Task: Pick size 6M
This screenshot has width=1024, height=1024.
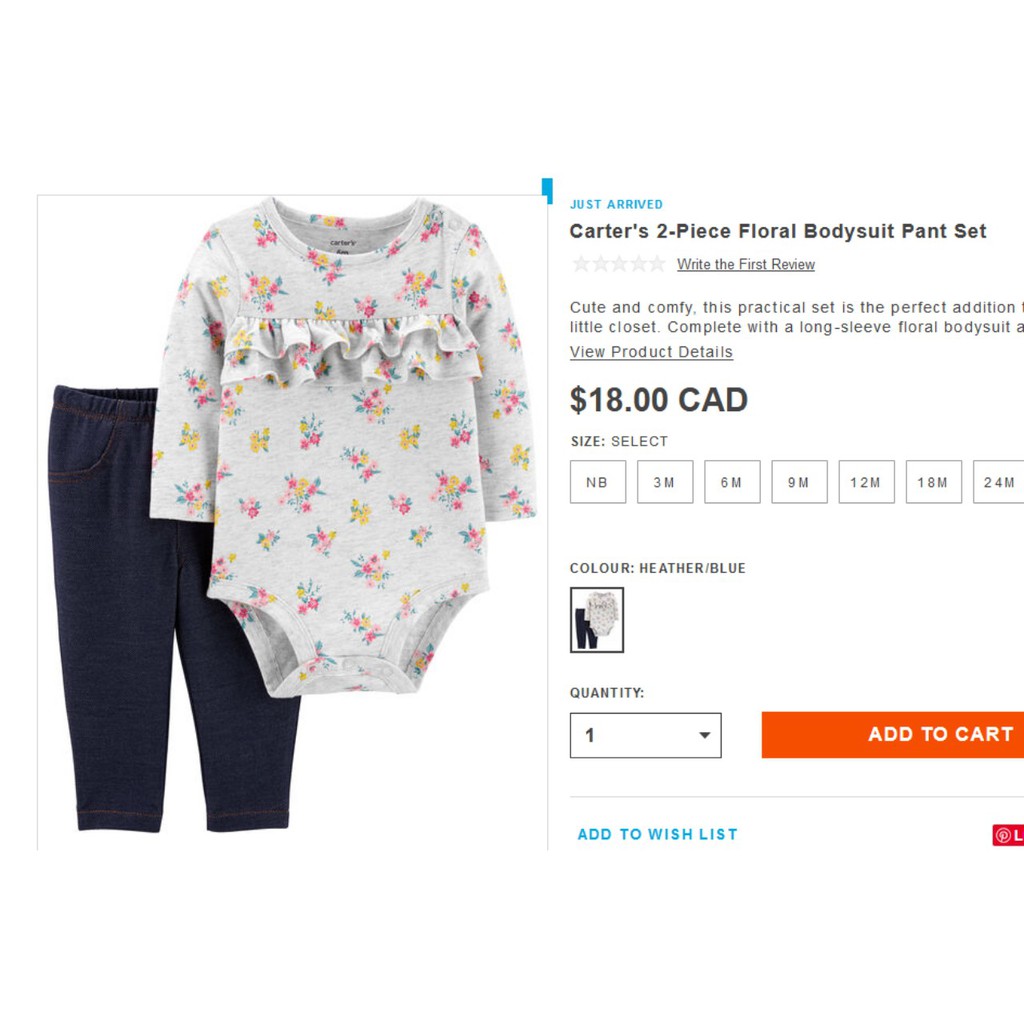Action: coord(732,482)
